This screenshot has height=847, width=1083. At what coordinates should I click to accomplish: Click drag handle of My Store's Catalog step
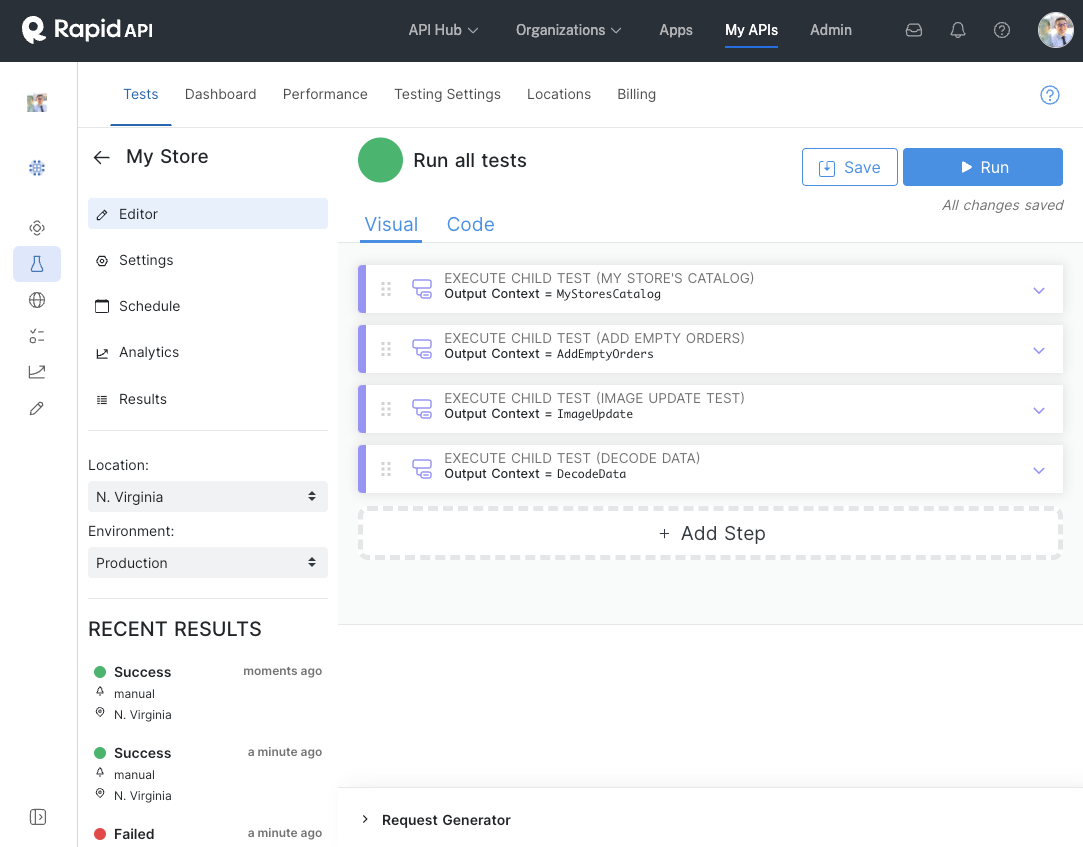[386, 289]
